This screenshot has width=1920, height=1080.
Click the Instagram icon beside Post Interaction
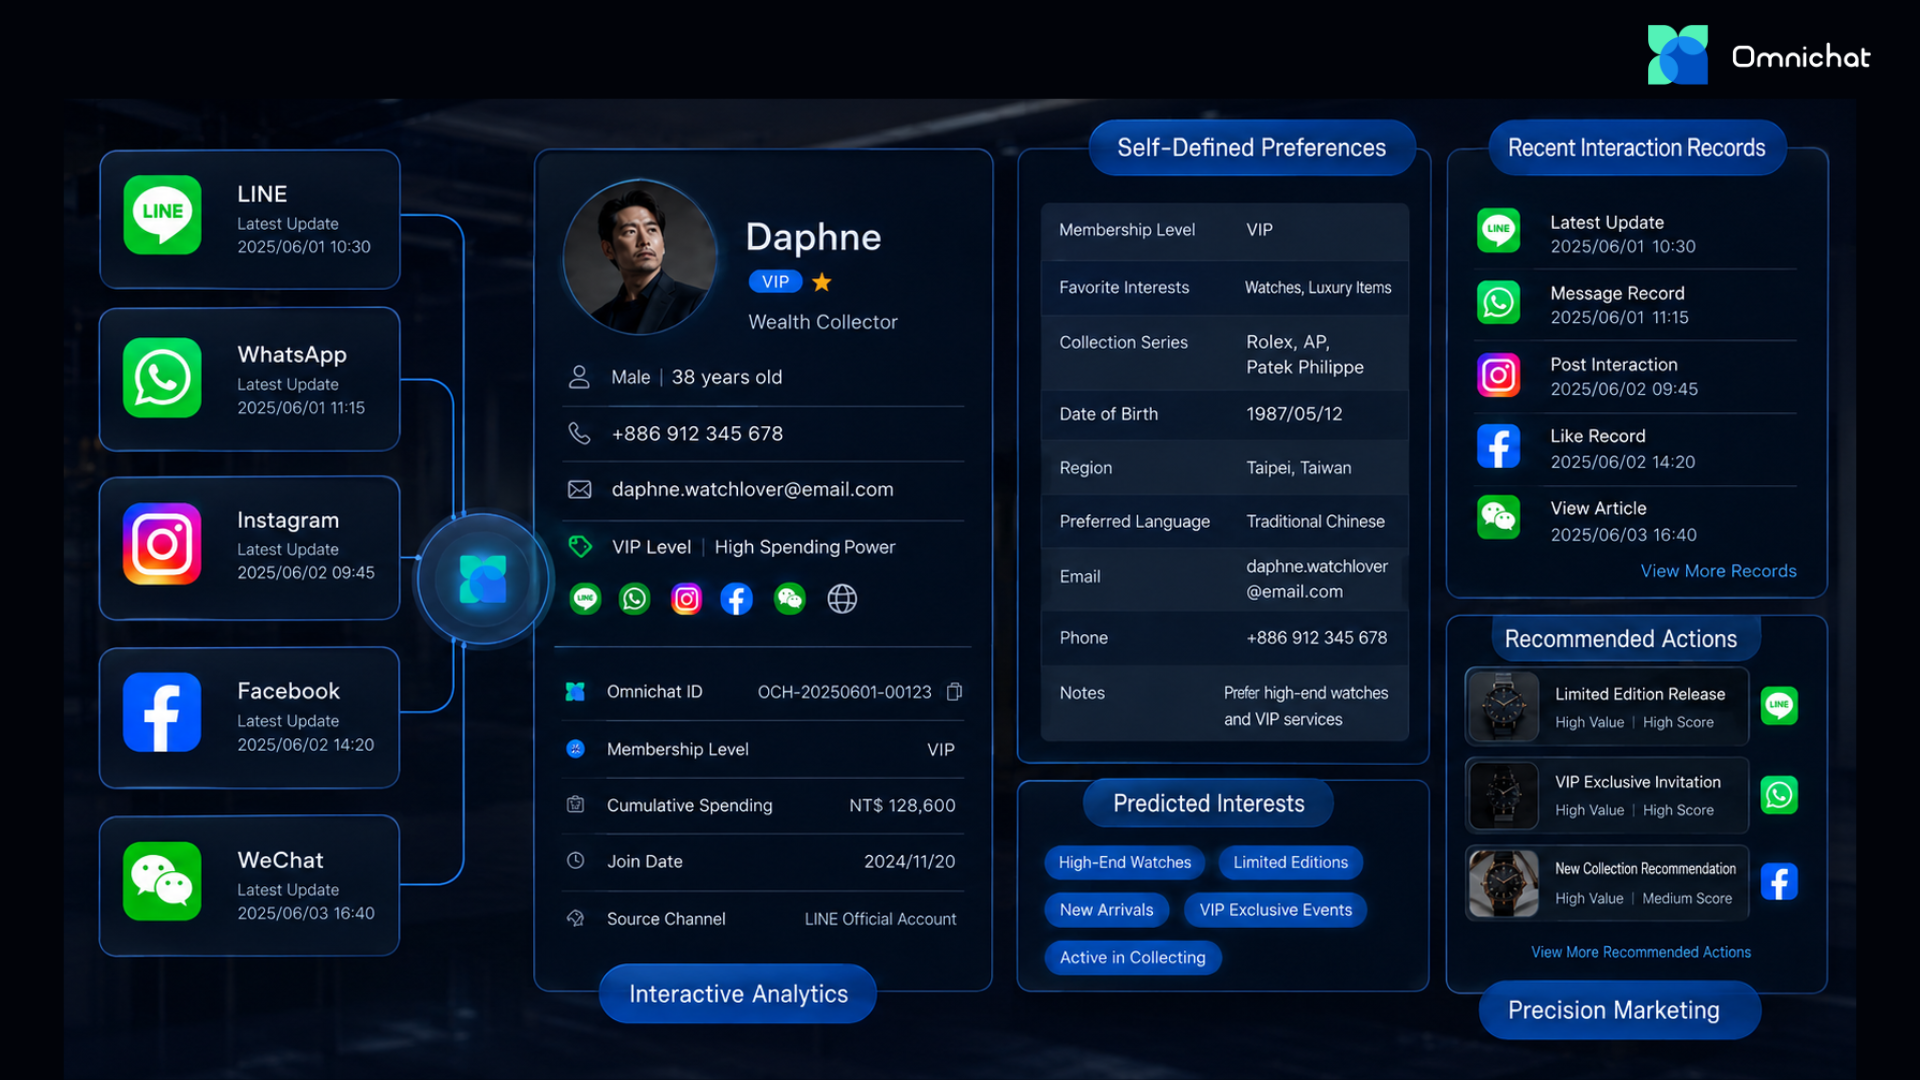(1499, 375)
